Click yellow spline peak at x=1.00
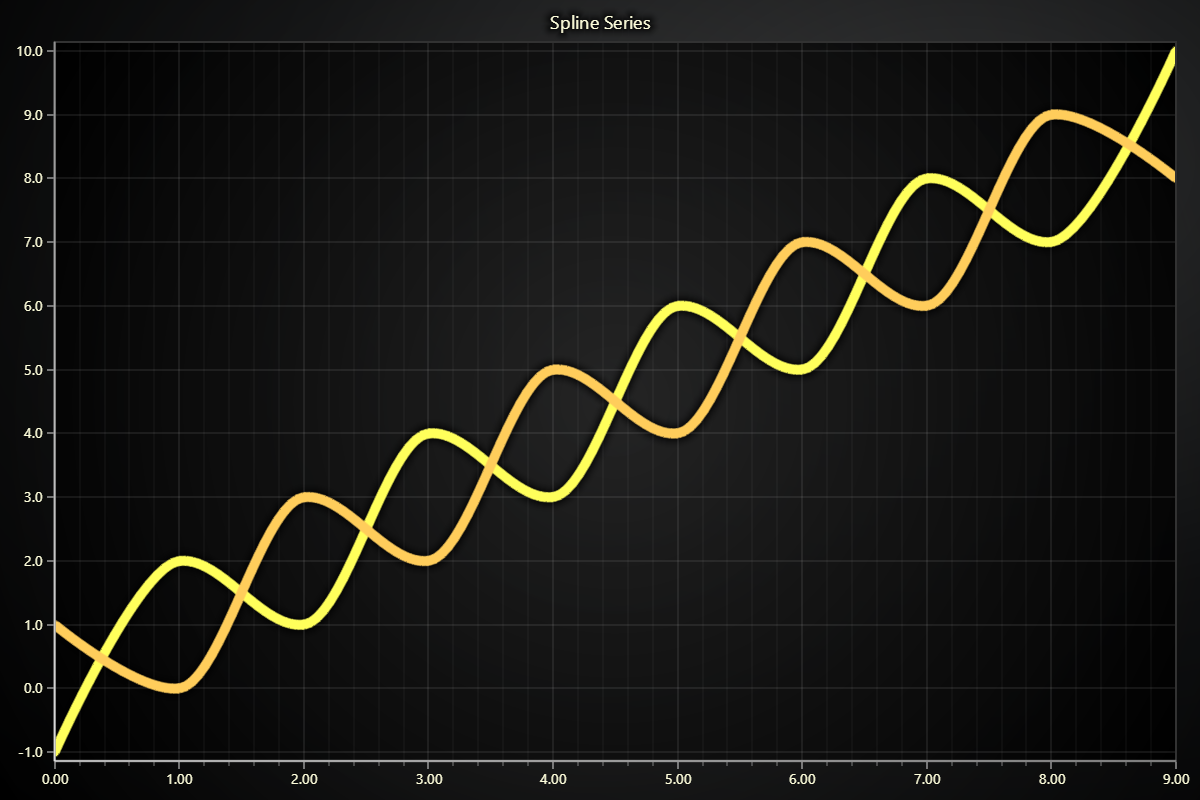Image resolution: width=1200 pixels, height=800 pixels. pos(181,561)
